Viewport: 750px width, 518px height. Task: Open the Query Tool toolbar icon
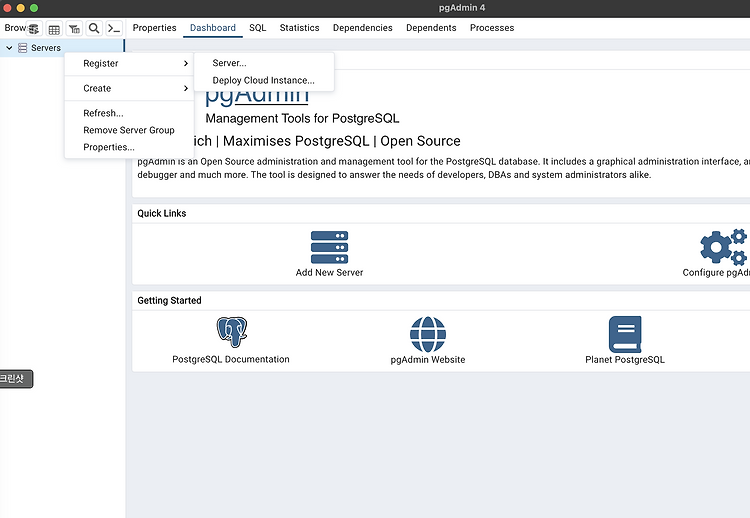33,29
